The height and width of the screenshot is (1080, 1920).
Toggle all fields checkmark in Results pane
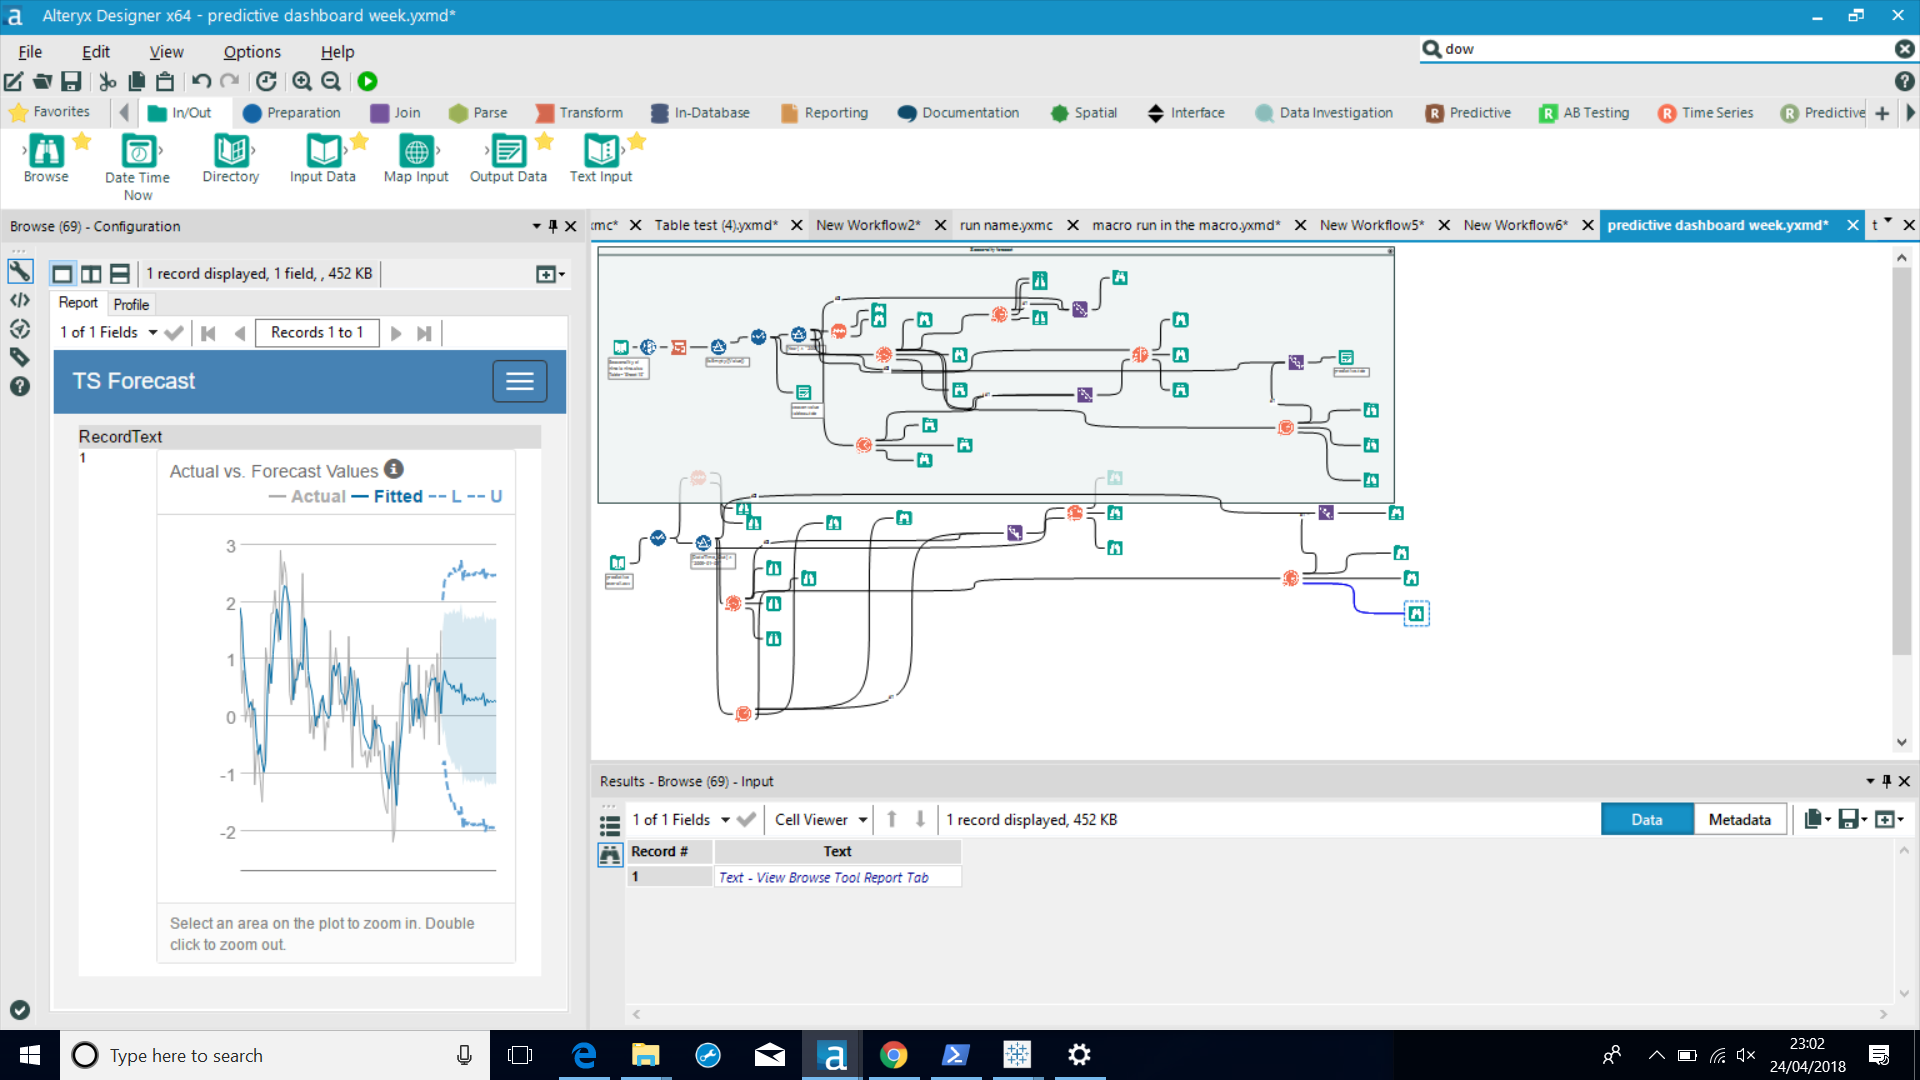click(x=746, y=820)
